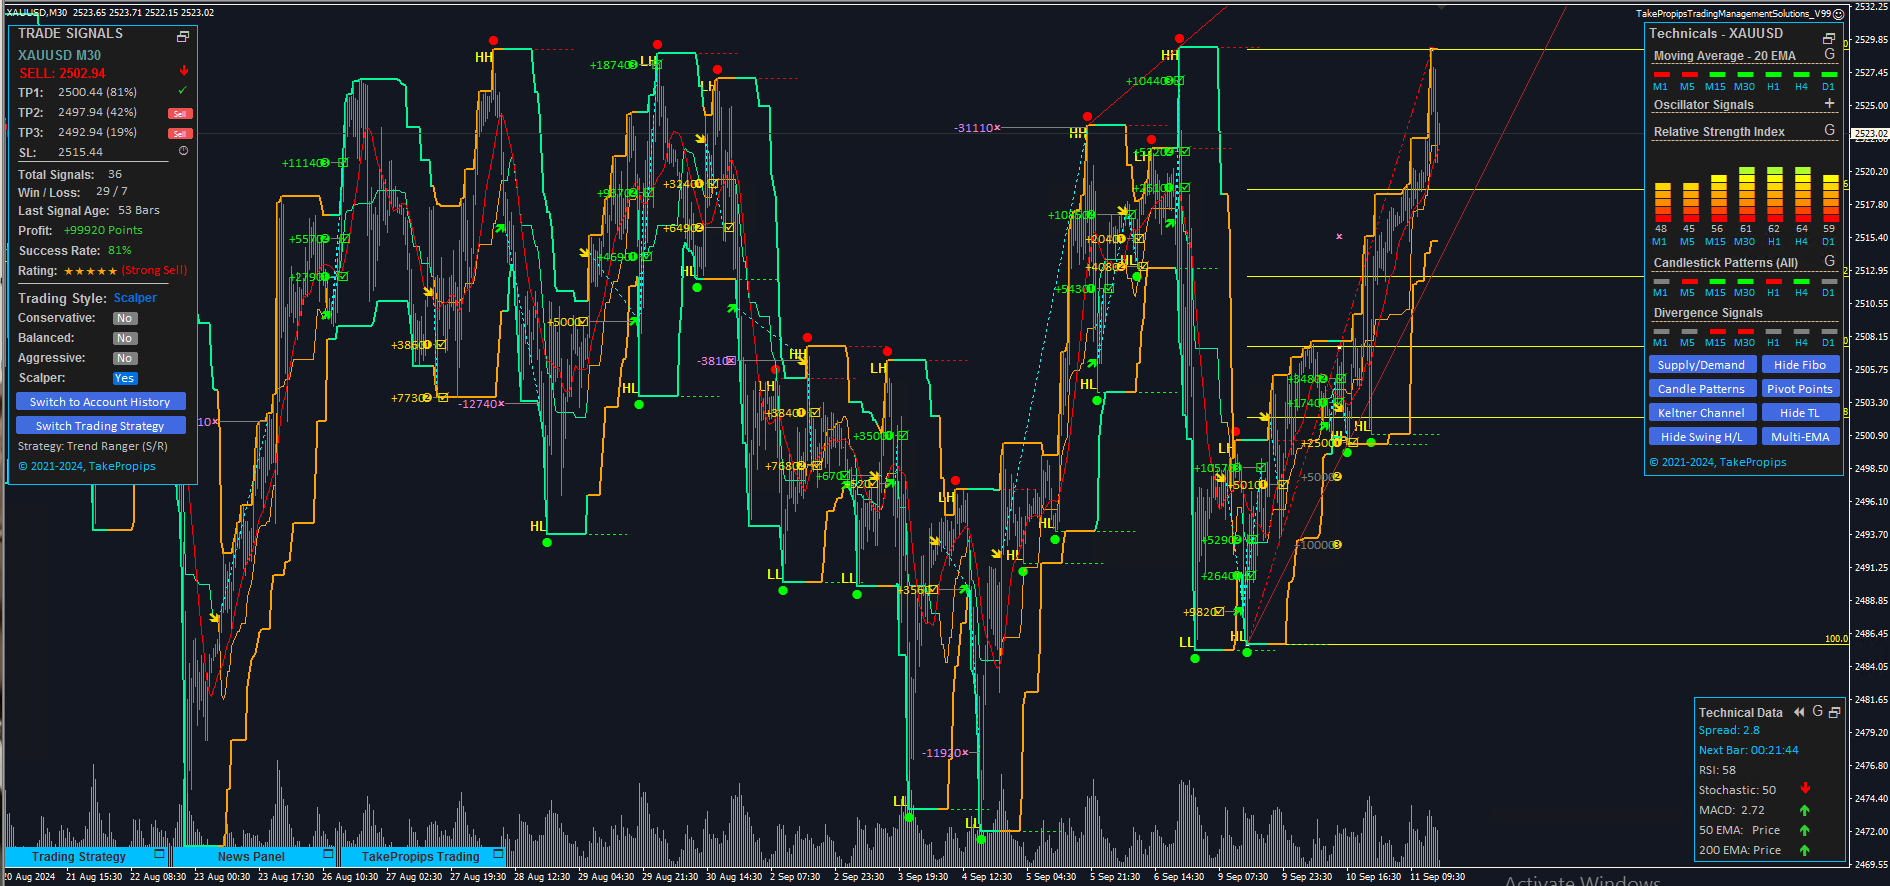Image resolution: width=1890 pixels, height=886 pixels.
Task: Click the M15 red indicator under Divergence Signals
Action: 1717,331
